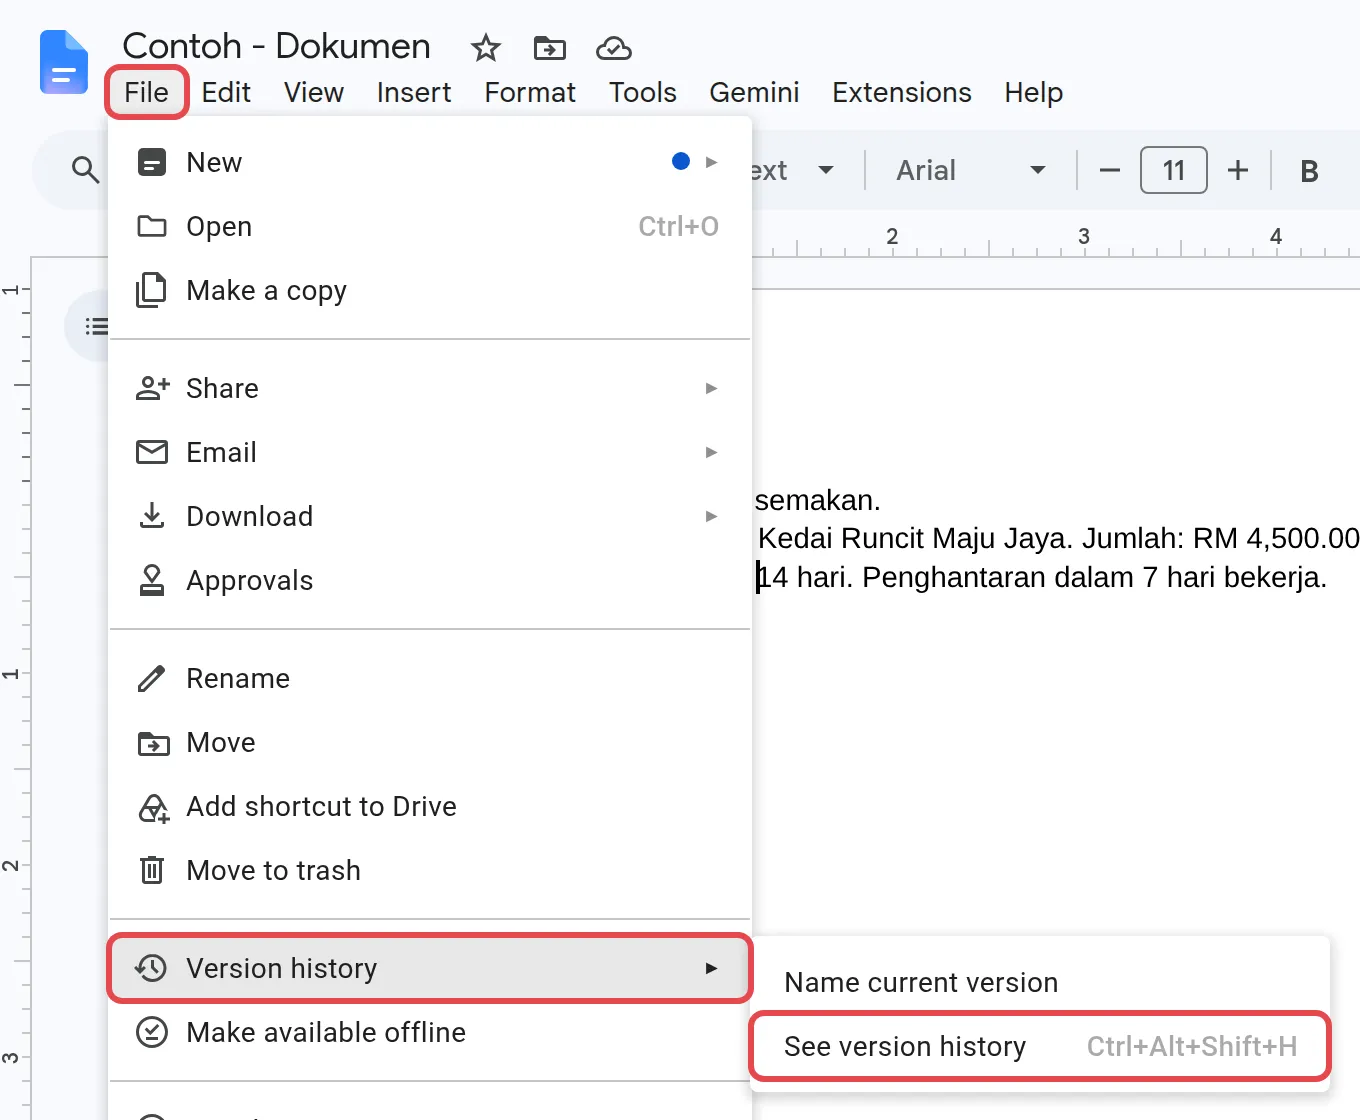The height and width of the screenshot is (1120, 1360).
Task: Click the Version history clock icon
Action: (152, 968)
